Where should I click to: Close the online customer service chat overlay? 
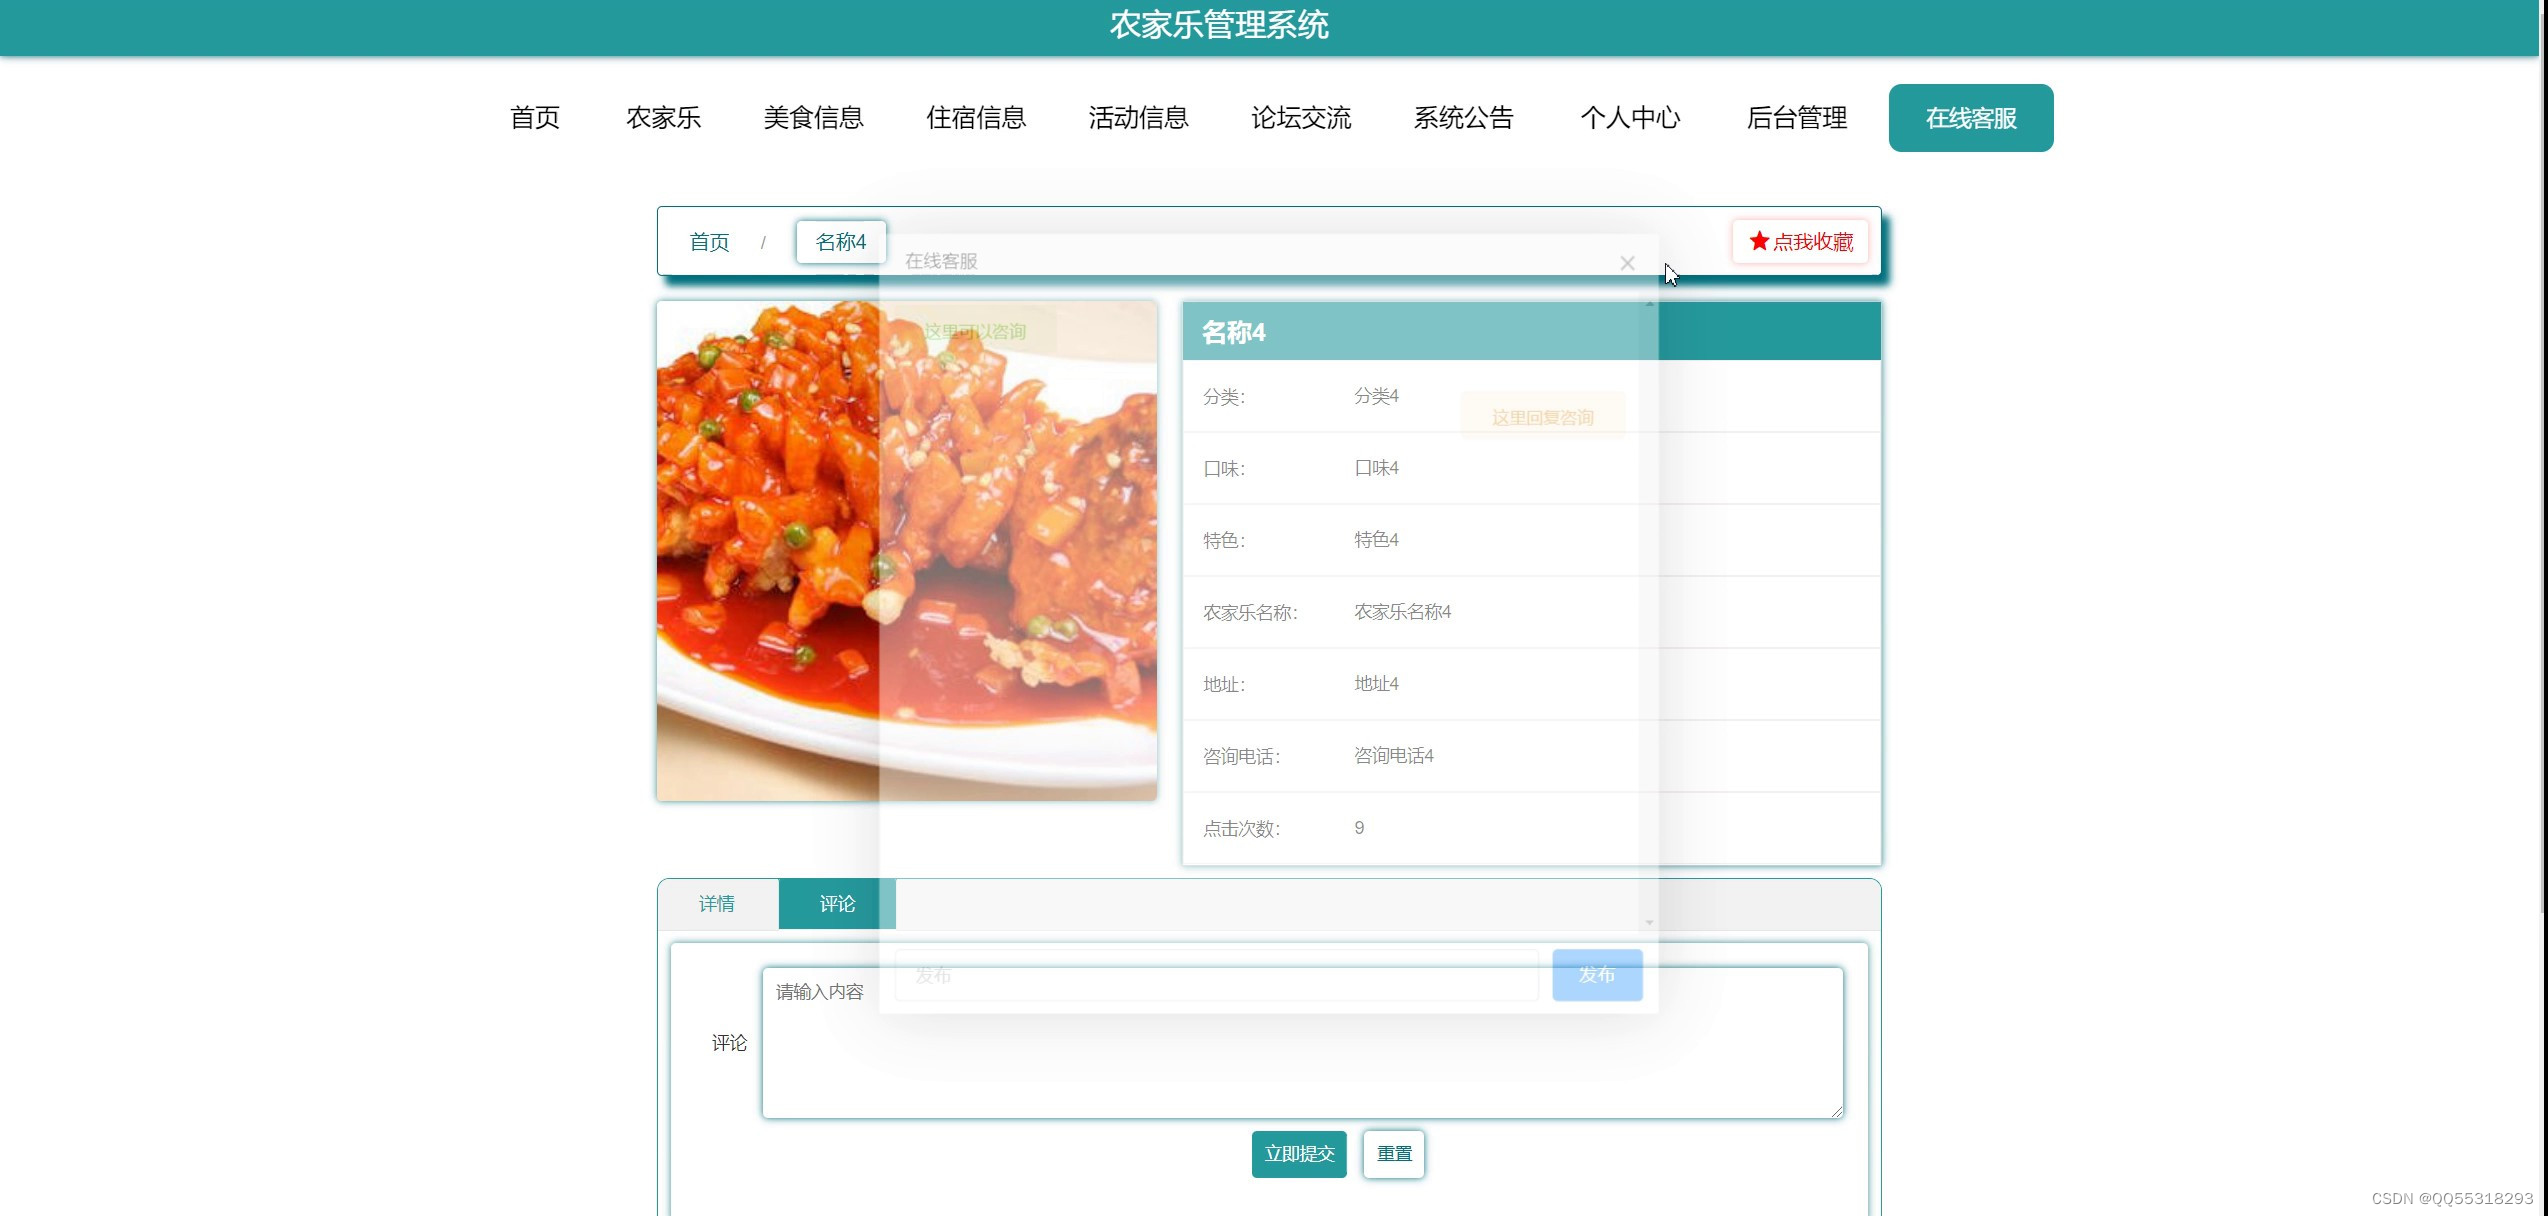point(1627,263)
